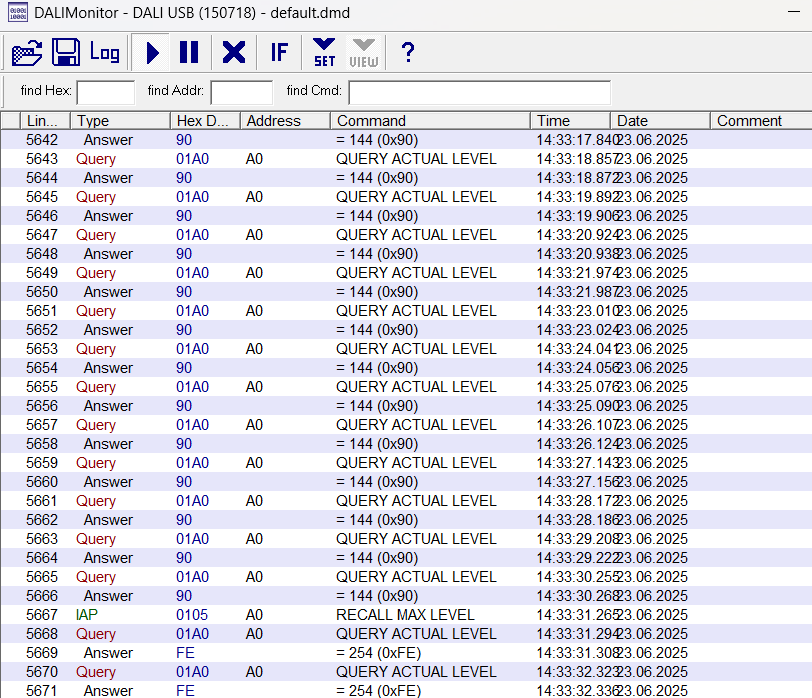
Task: Open the SET filter settings icon
Action: [324, 52]
